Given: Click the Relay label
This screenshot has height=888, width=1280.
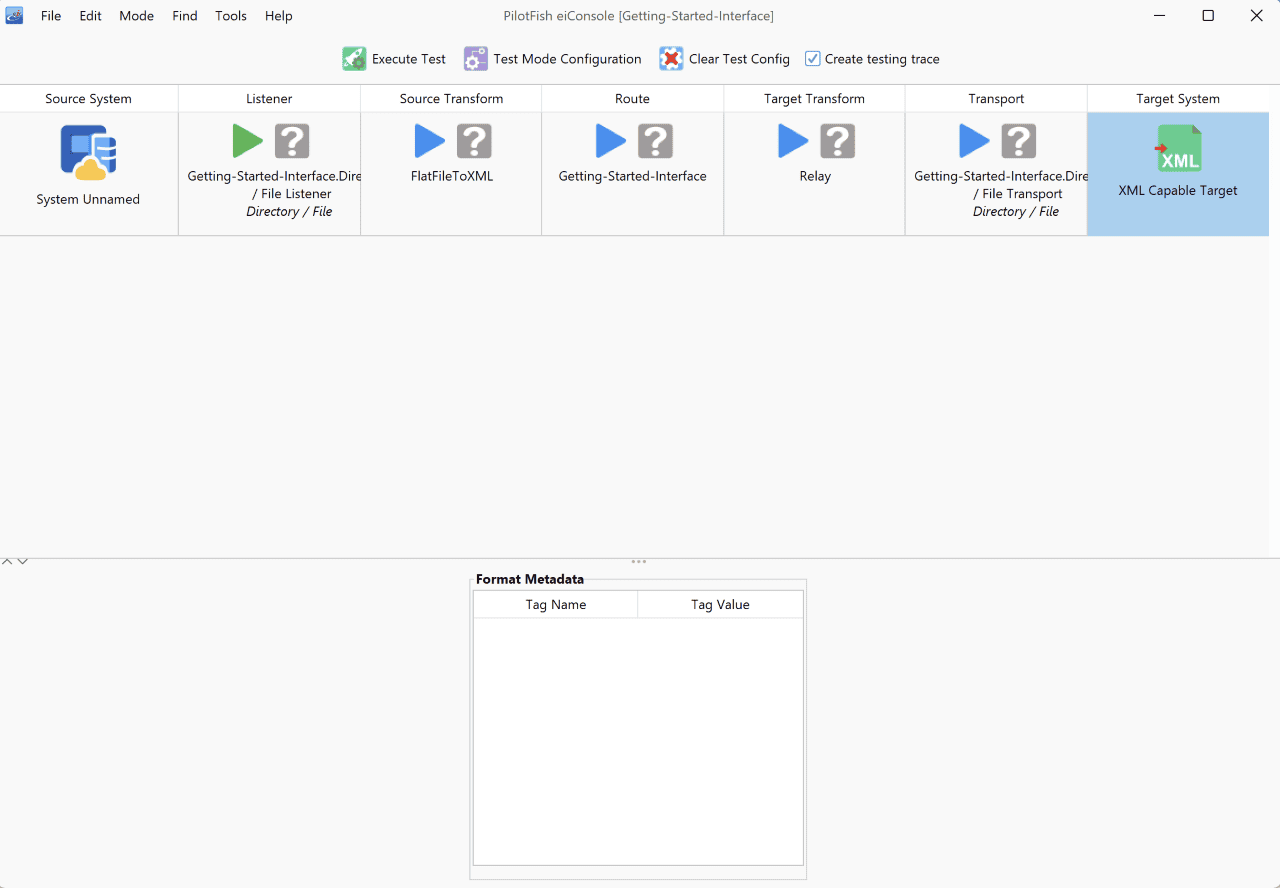Looking at the screenshot, I should [815, 176].
